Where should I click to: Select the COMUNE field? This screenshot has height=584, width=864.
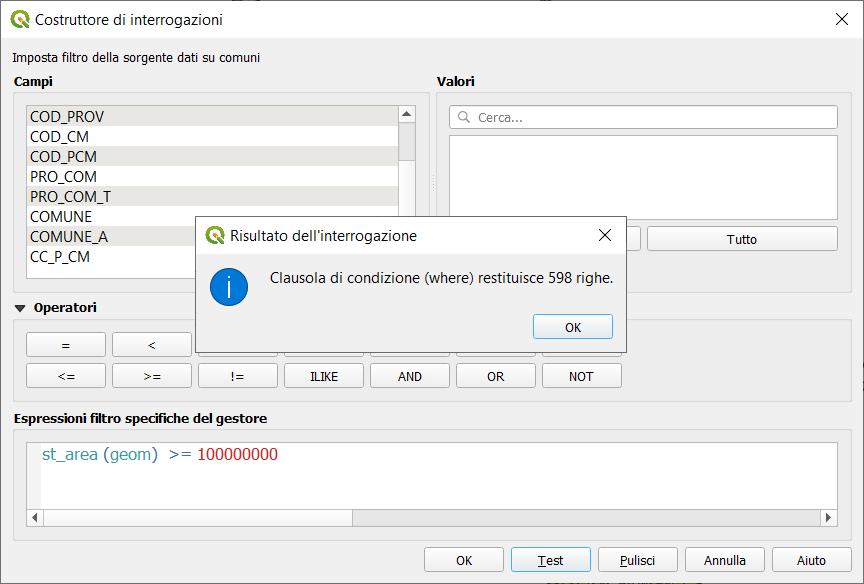coord(61,217)
